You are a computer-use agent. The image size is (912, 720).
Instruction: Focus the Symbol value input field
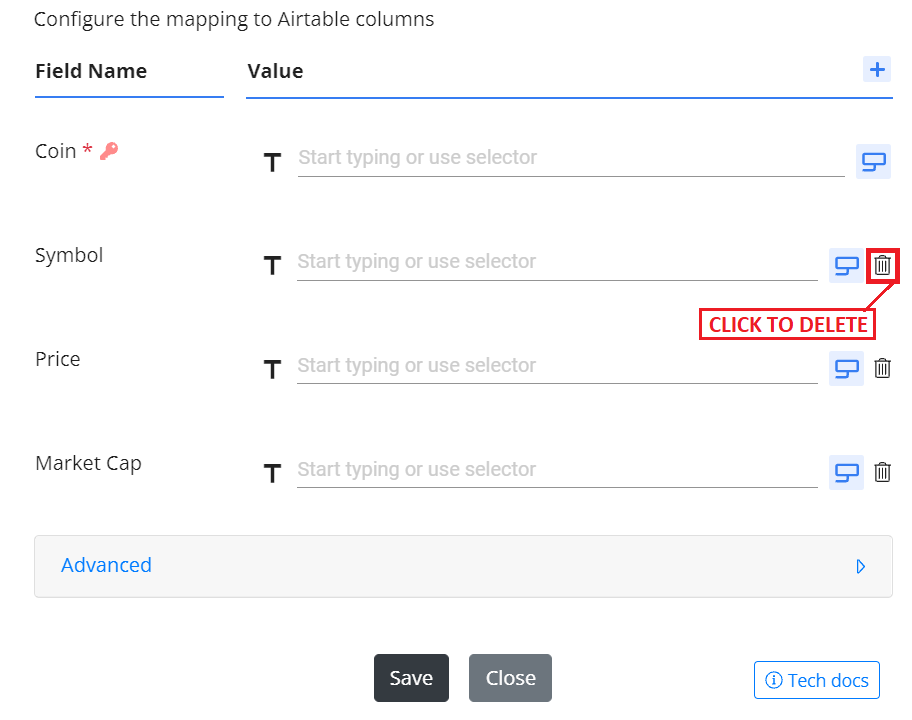pos(557,263)
